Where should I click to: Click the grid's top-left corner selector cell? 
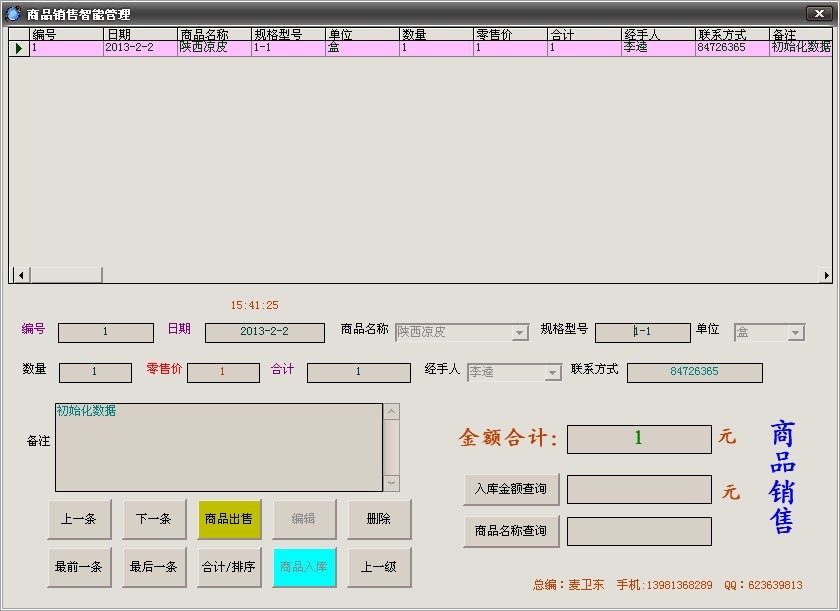19,34
